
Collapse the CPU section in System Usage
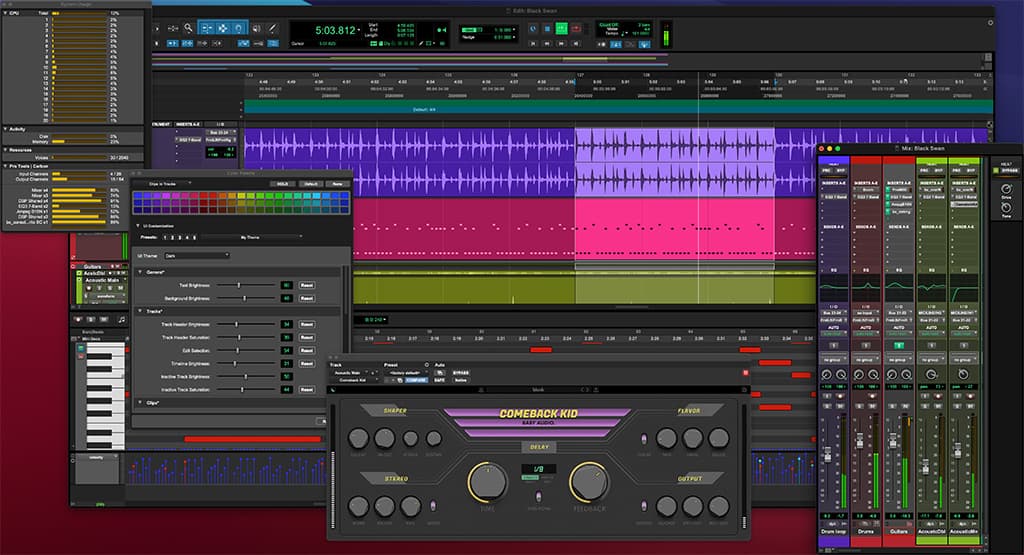pyautogui.click(x=6, y=12)
